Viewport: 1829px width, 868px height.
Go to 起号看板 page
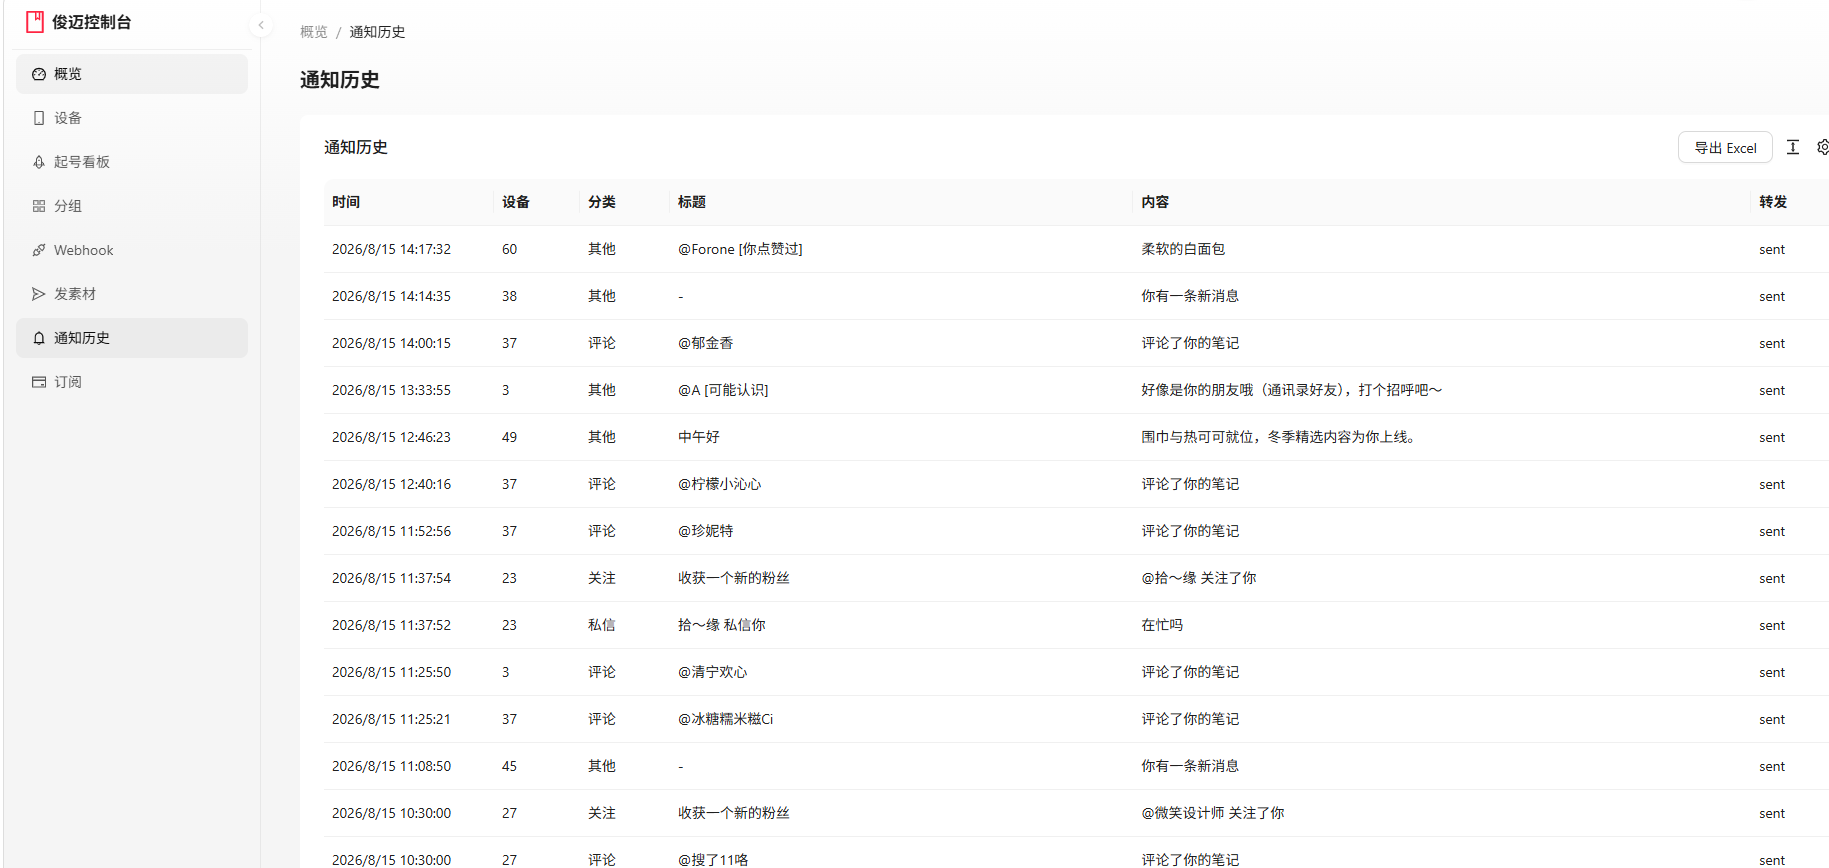[x=132, y=162]
